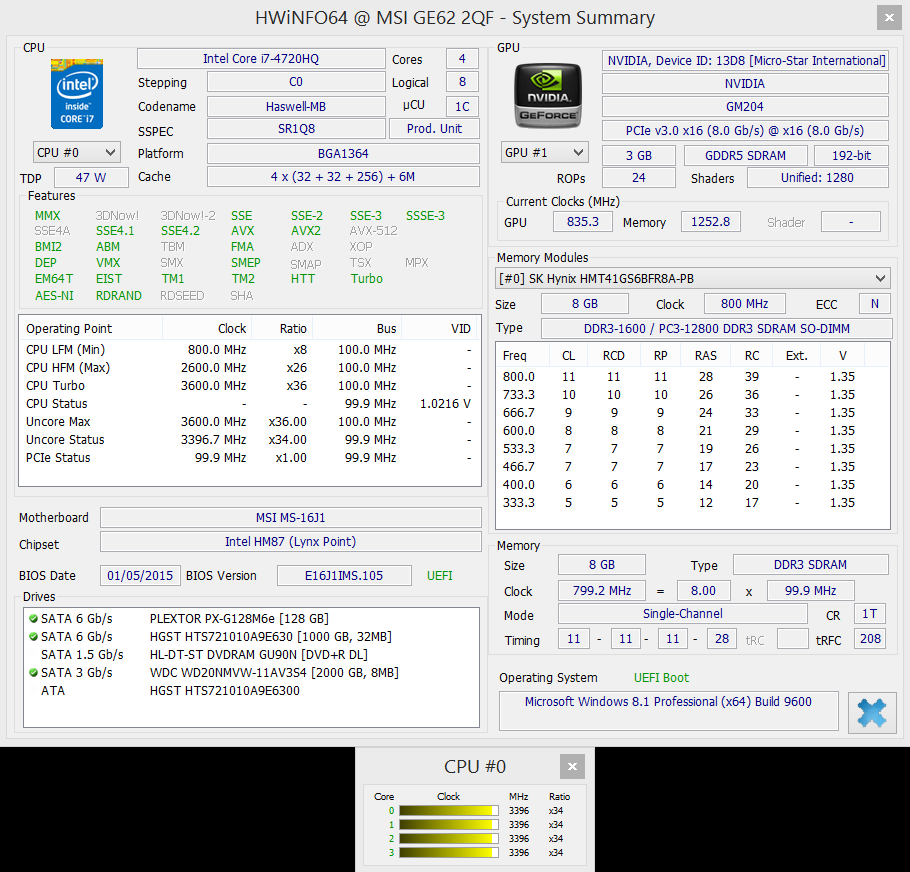This screenshot has height=872, width=910.
Task: Click the UEFI Boot label
Action: click(661, 678)
